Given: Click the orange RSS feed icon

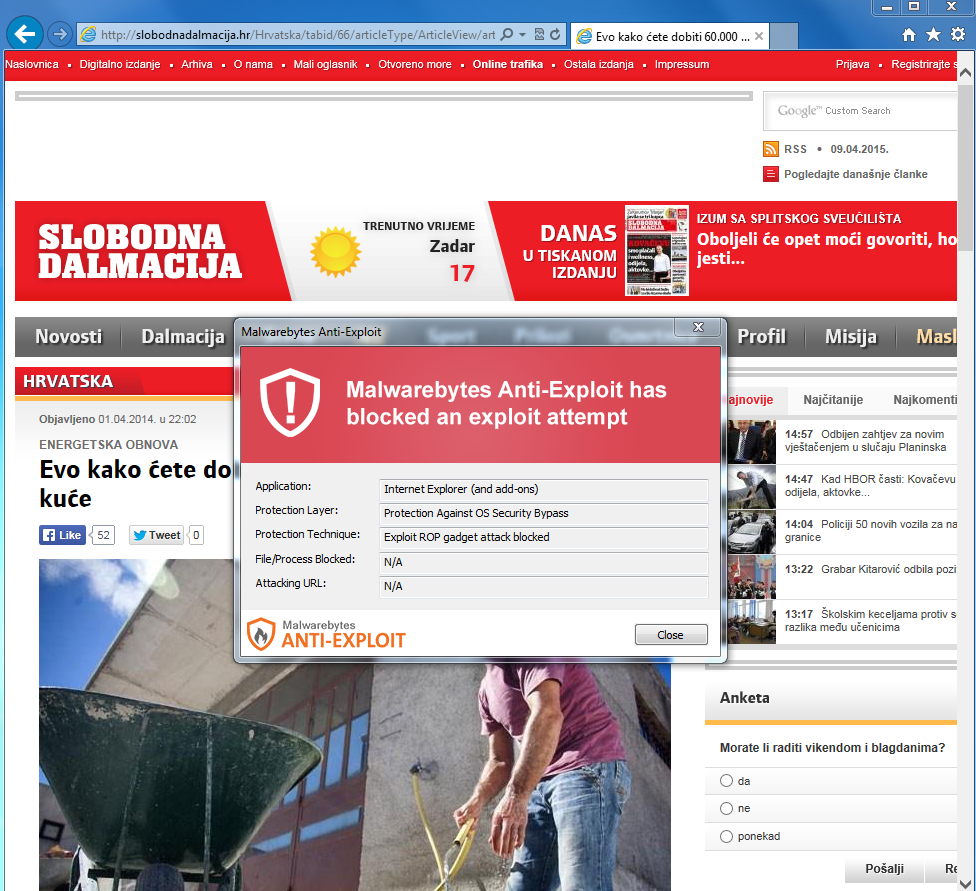Looking at the screenshot, I should [x=771, y=149].
